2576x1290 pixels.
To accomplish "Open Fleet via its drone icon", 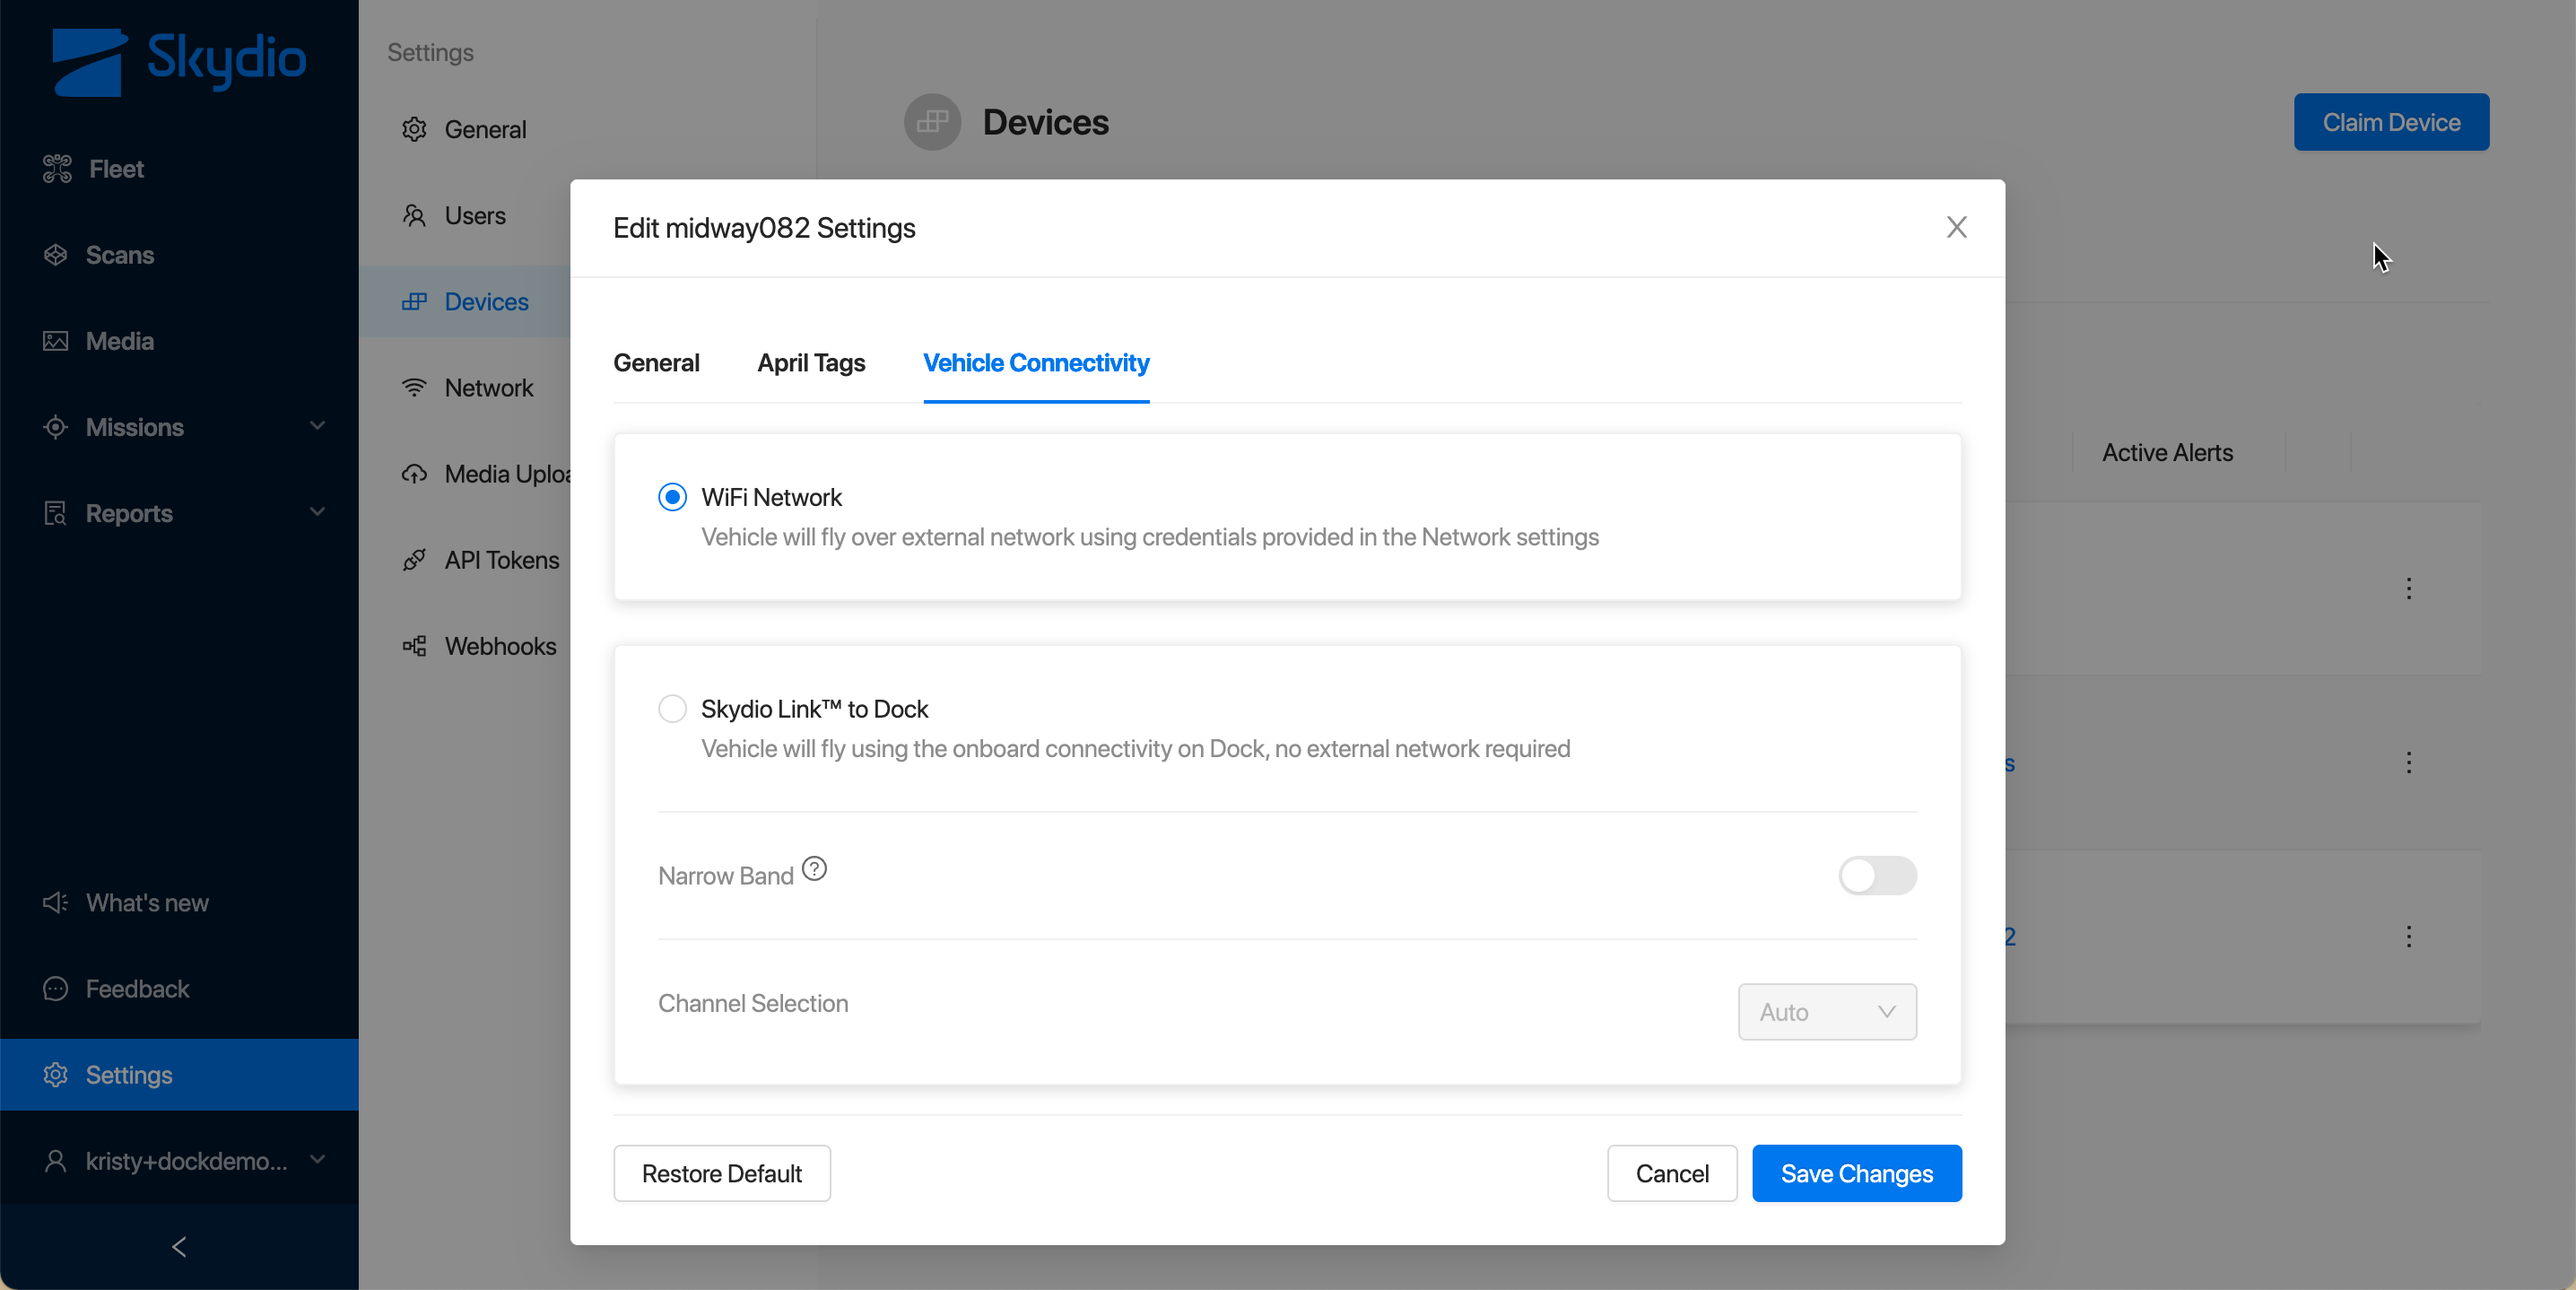I will (x=57, y=169).
